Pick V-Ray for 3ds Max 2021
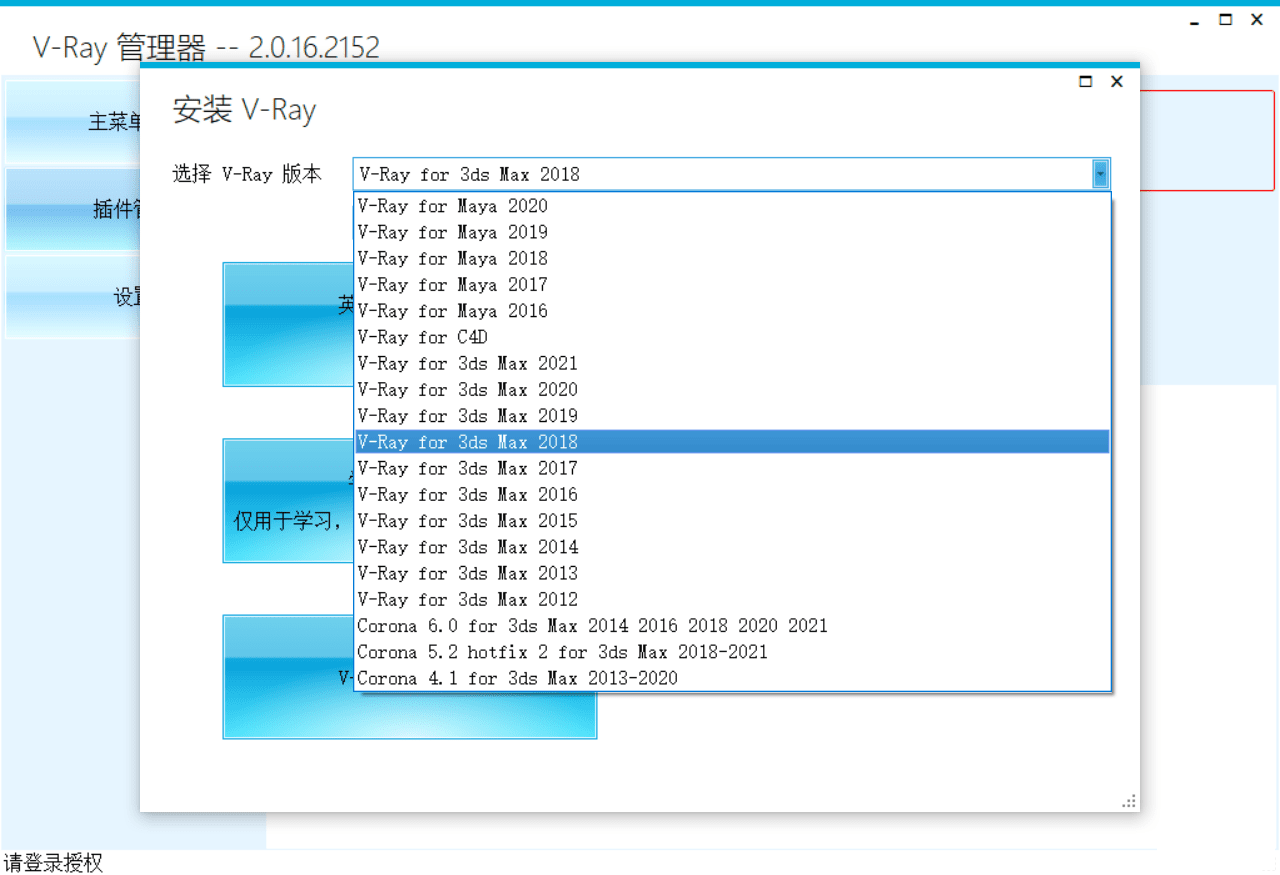 click(x=732, y=363)
